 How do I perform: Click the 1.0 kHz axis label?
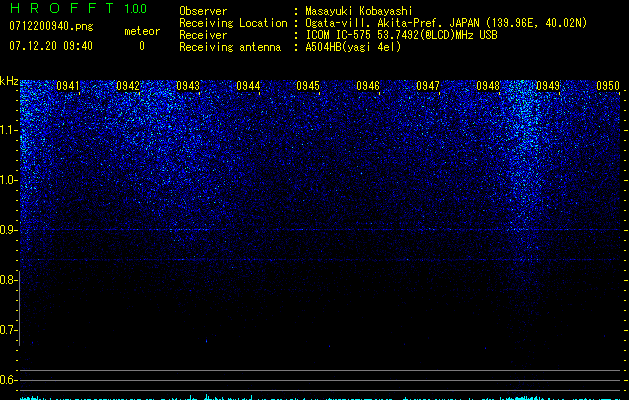click(x=8, y=180)
